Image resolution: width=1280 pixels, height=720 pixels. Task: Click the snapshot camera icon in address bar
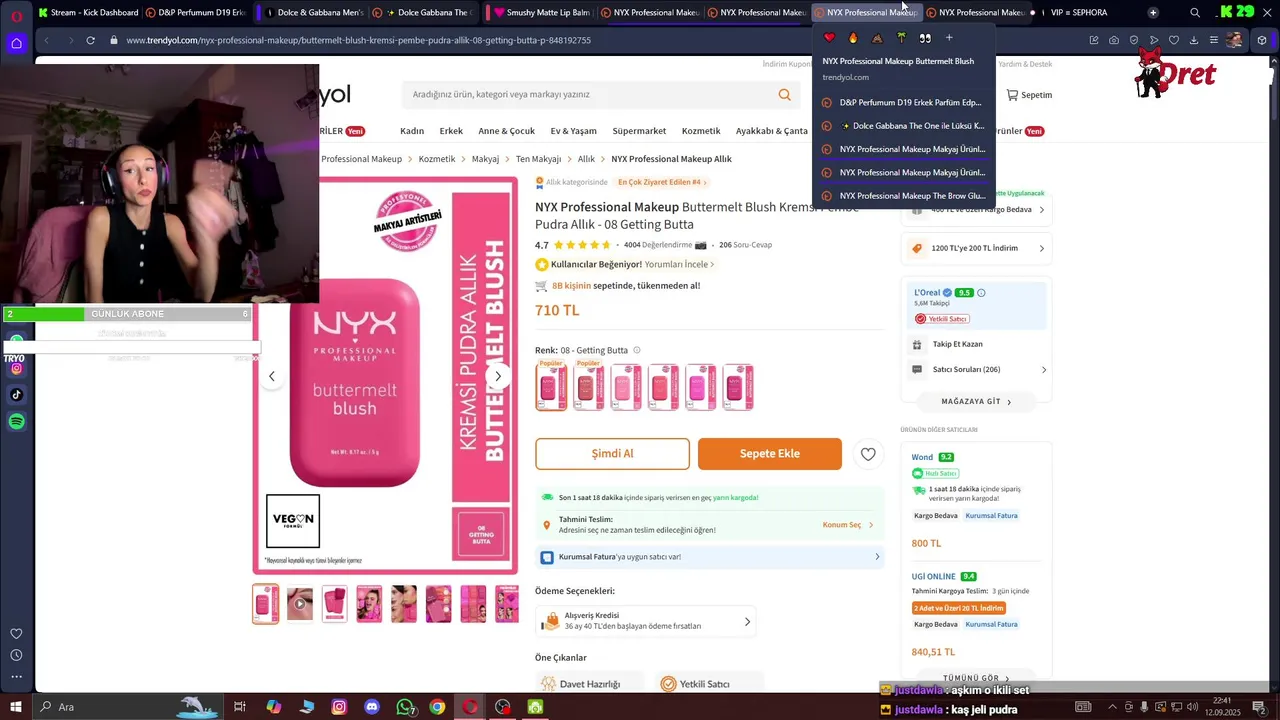(x=1114, y=40)
